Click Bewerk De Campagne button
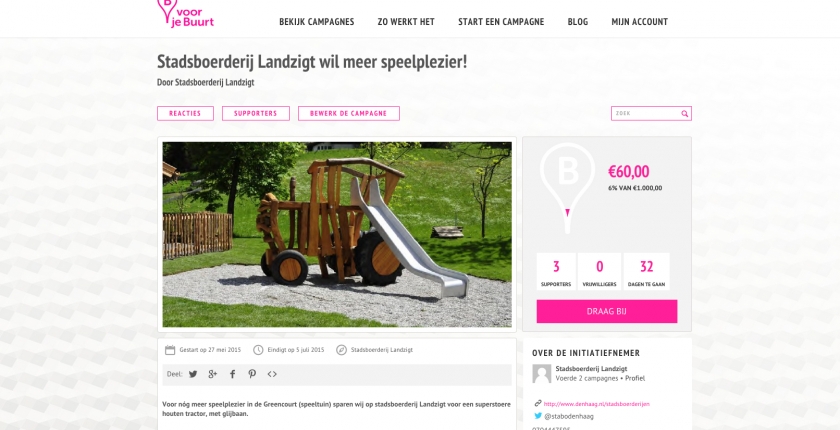The width and height of the screenshot is (840, 430). pos(349,114)
